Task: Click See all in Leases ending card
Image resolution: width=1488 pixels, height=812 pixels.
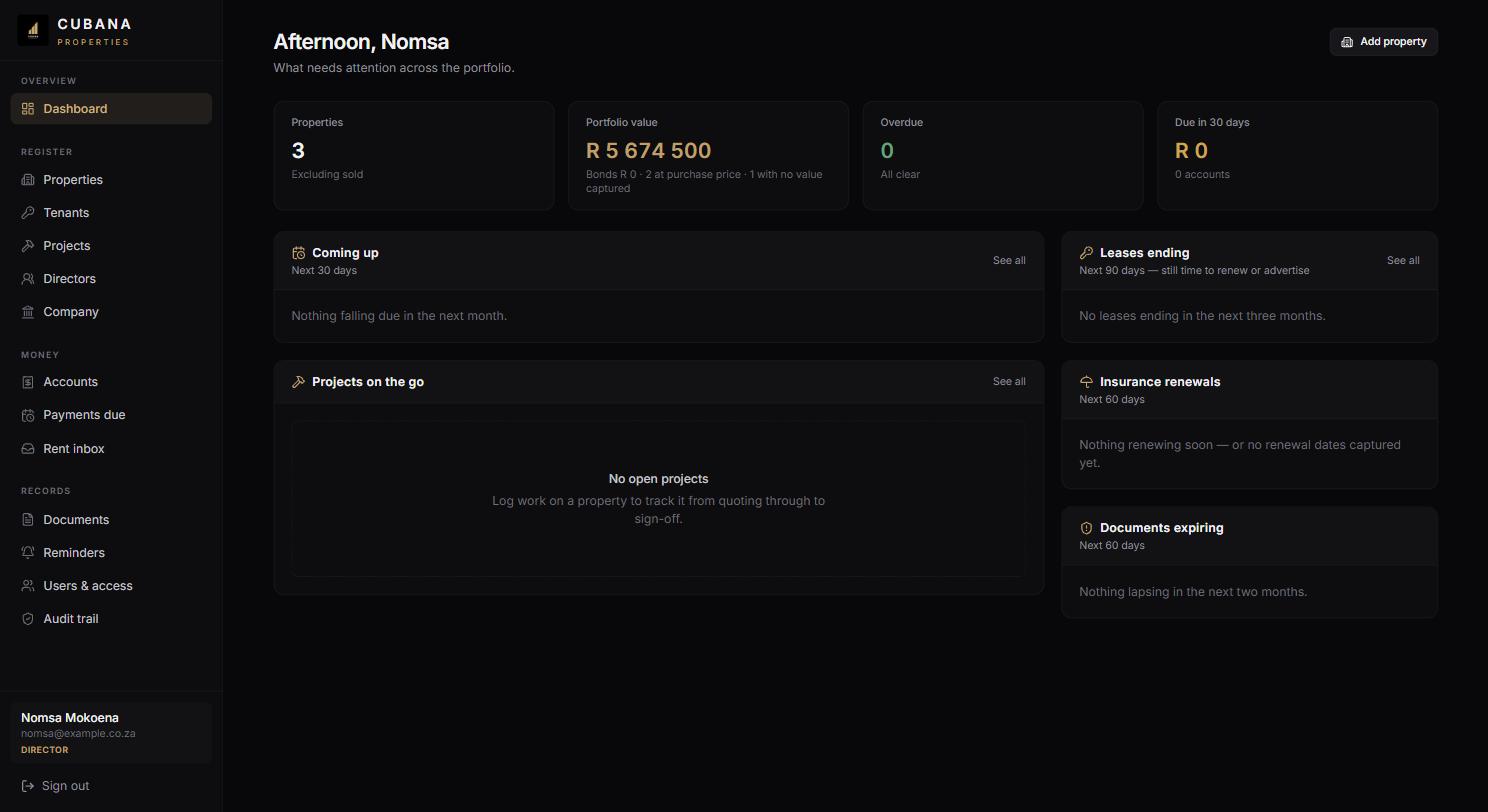Action: (x=1403, y=260)
